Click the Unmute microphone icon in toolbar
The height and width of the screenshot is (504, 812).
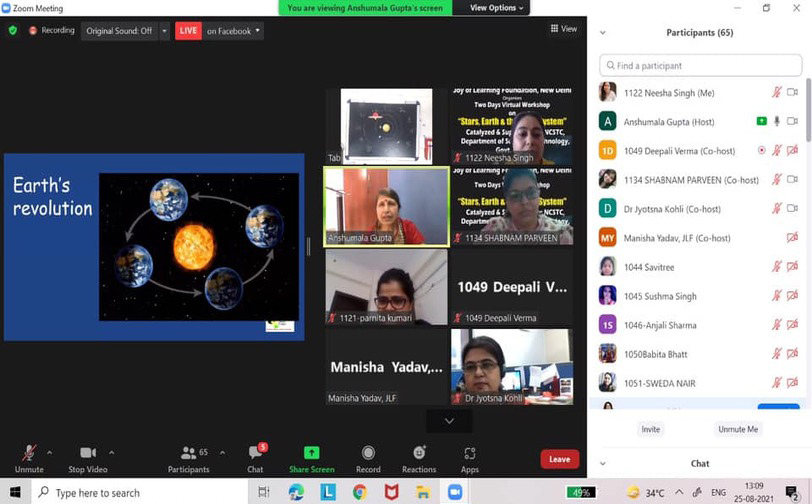pos(29,453)
